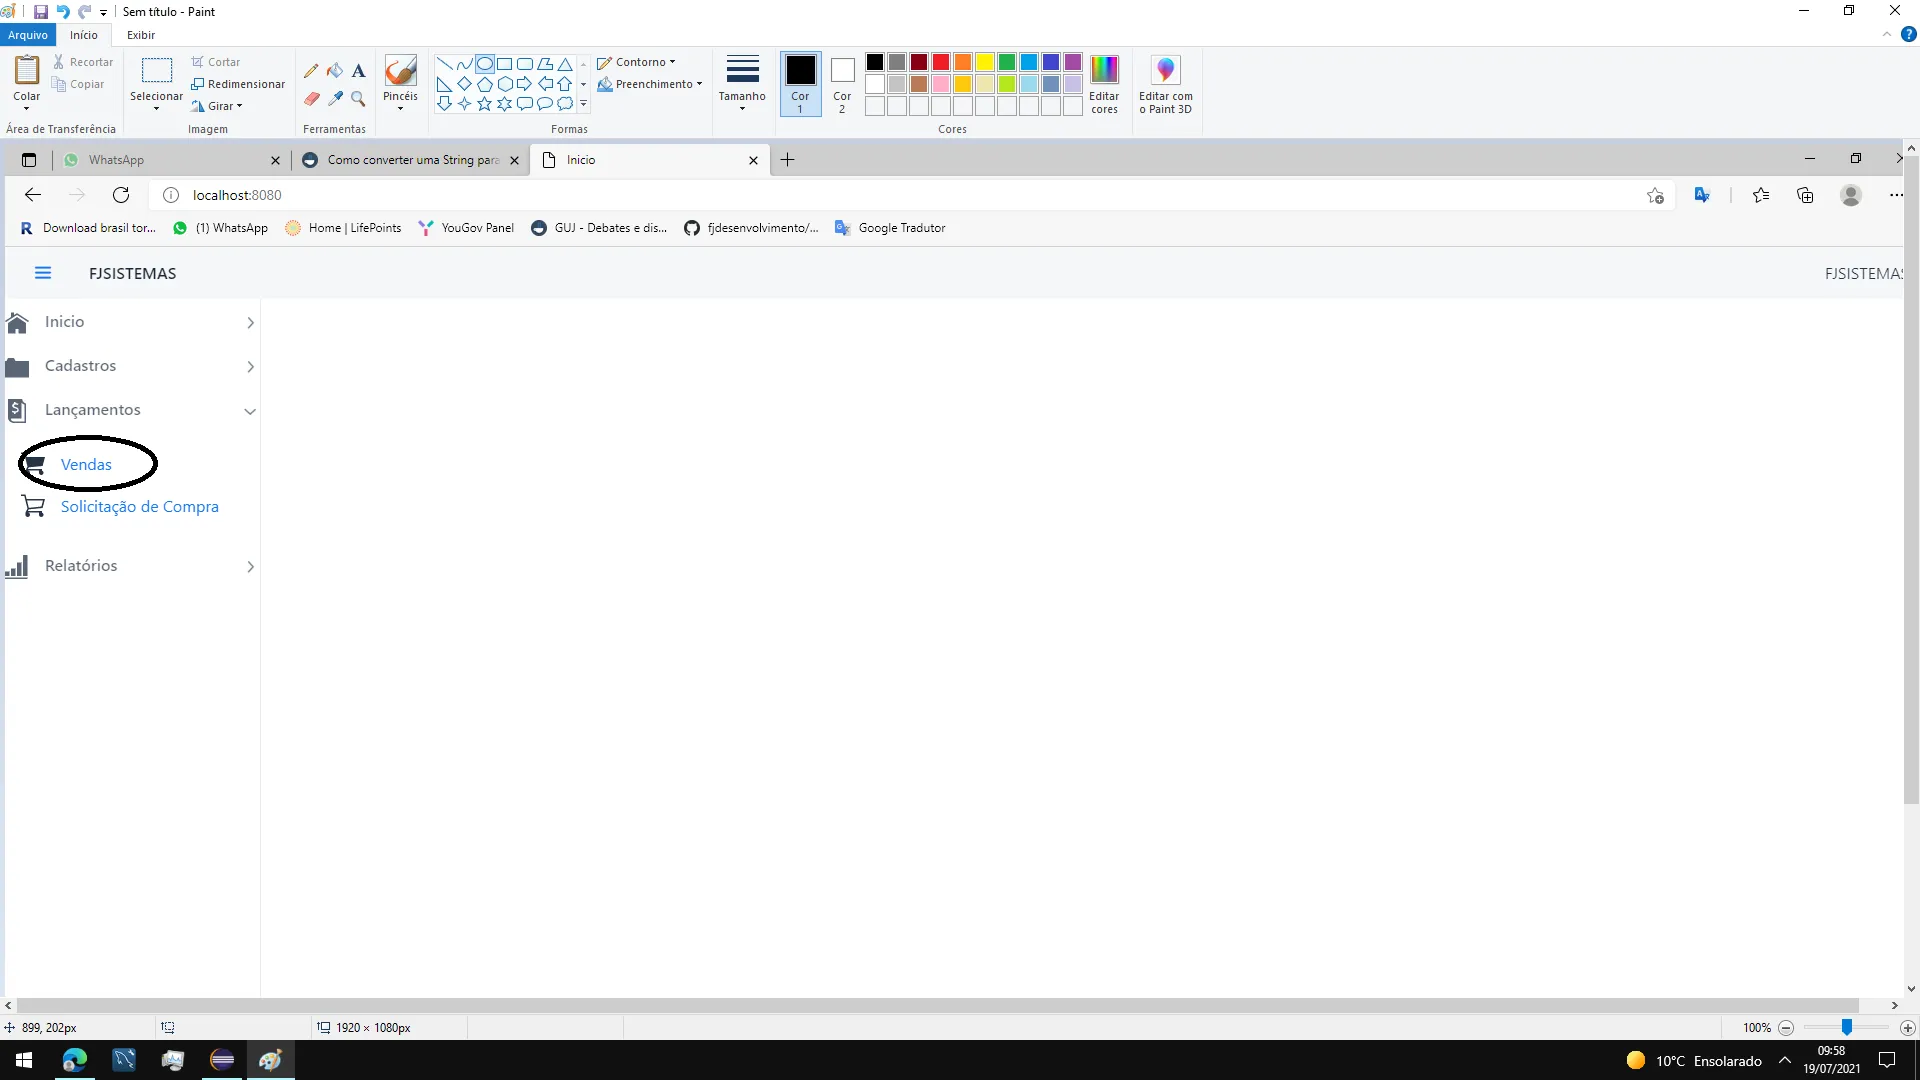This screenshot has height=1080, width=1920.
Task: Click the Redimensionar button
Action: coord(238,84)
